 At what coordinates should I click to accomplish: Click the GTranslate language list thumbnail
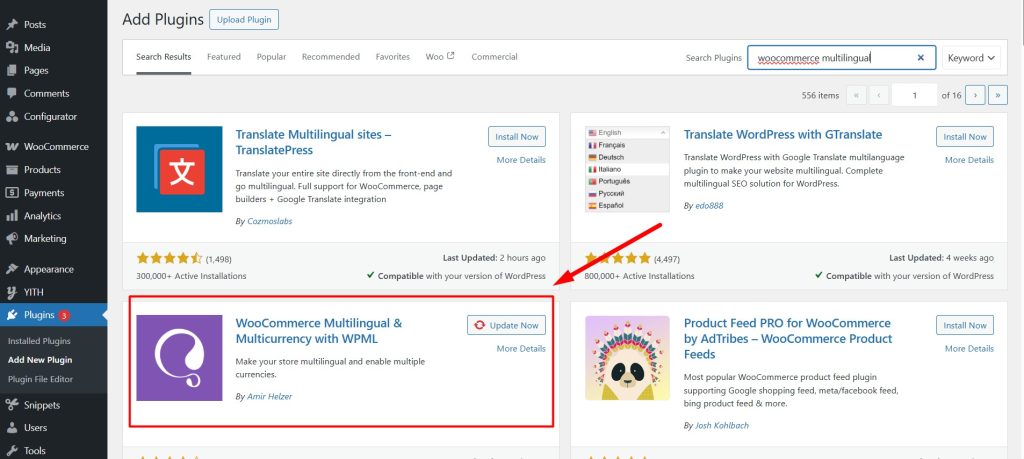pos(627,169)
